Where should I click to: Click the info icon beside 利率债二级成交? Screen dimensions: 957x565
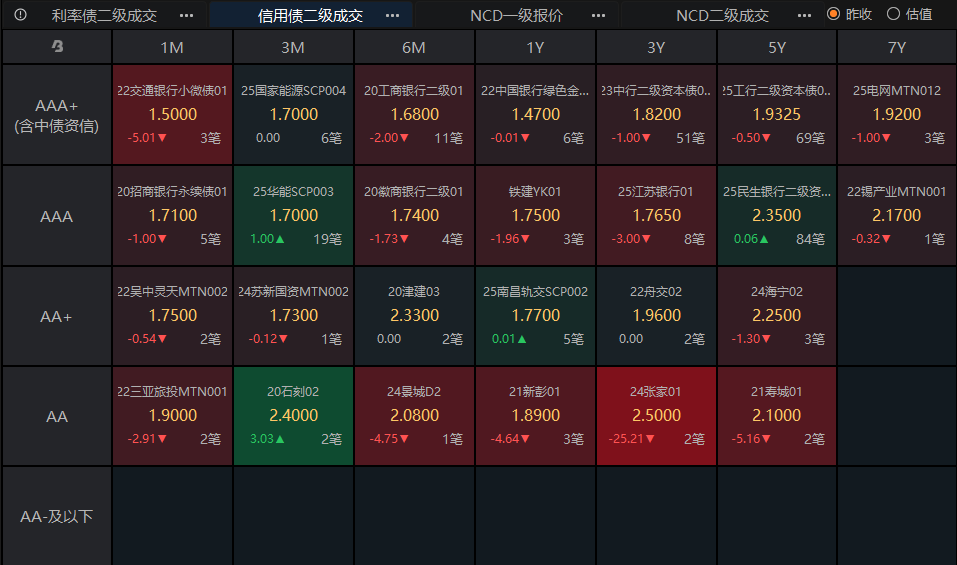(20, 15)
